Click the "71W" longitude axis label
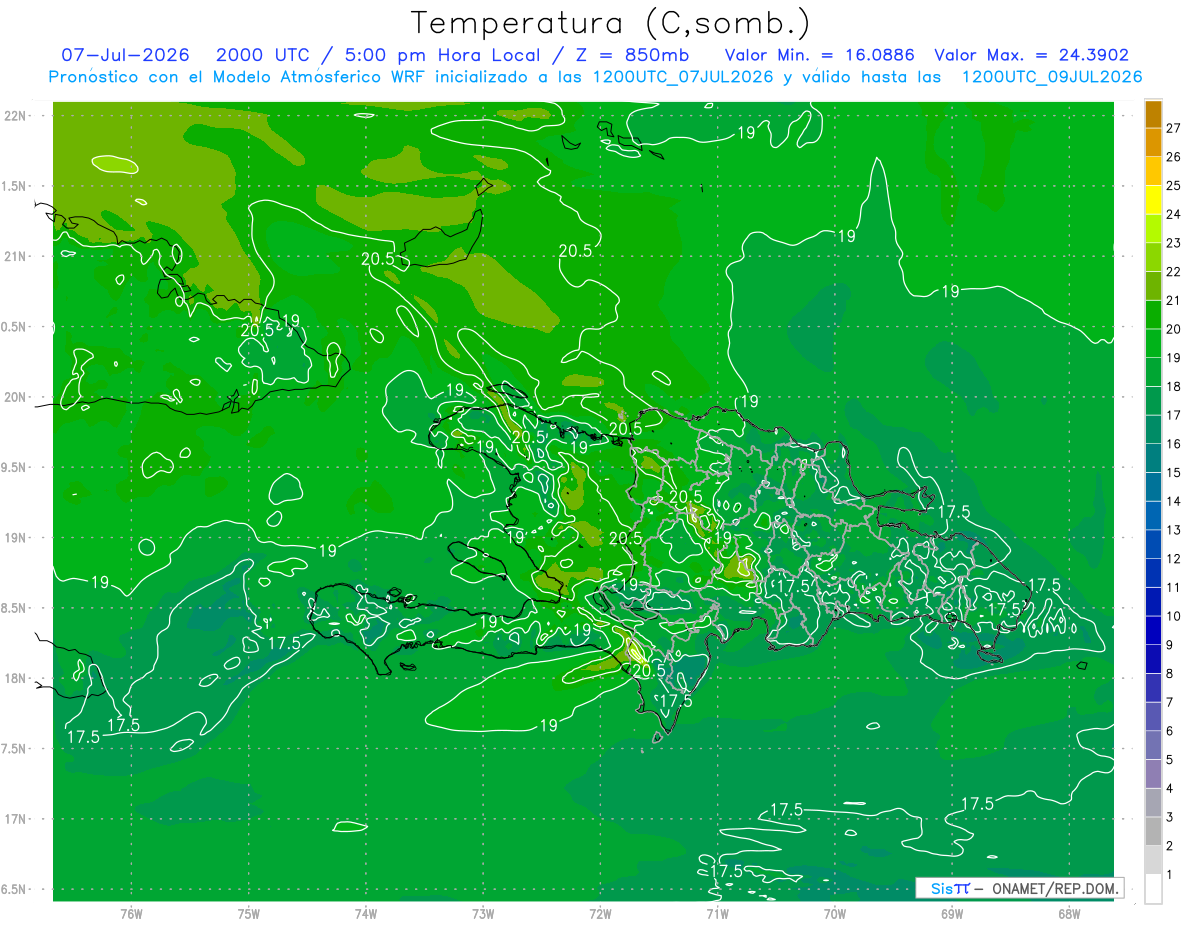 point(717,915)
